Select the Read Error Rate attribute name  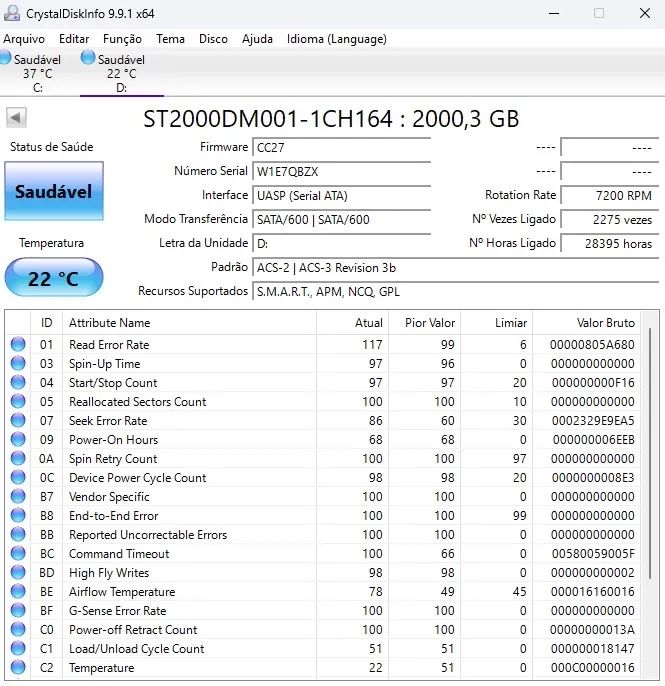coord(109,345)
